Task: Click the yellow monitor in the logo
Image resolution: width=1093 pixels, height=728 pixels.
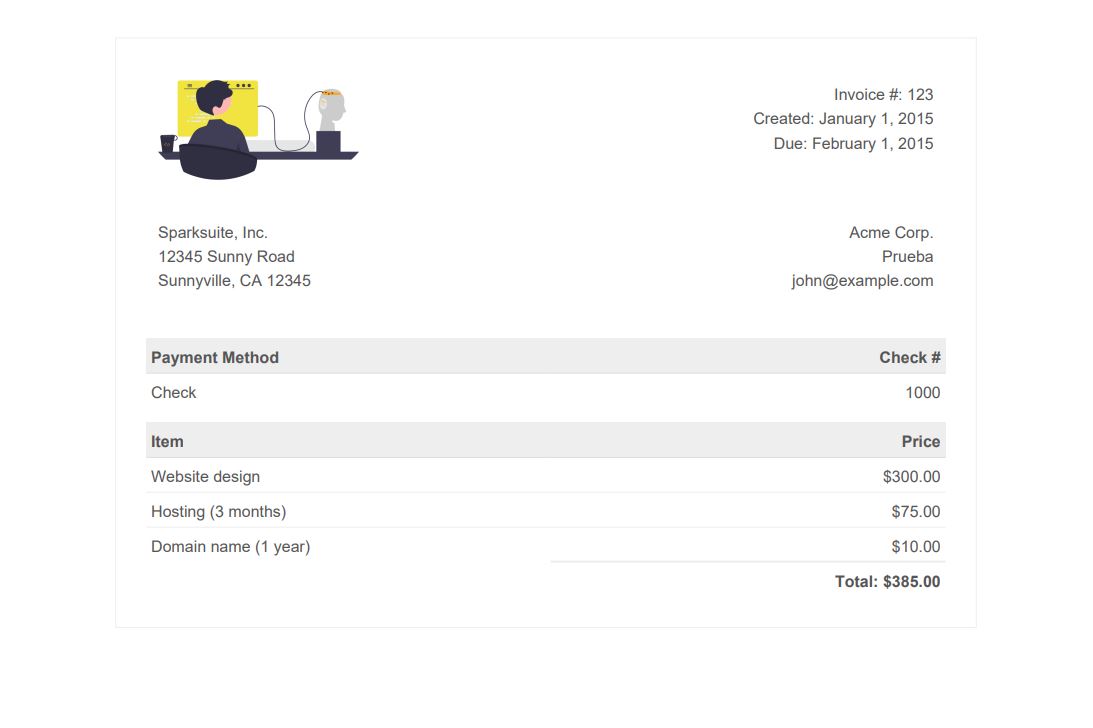Action: click(218, 107)
